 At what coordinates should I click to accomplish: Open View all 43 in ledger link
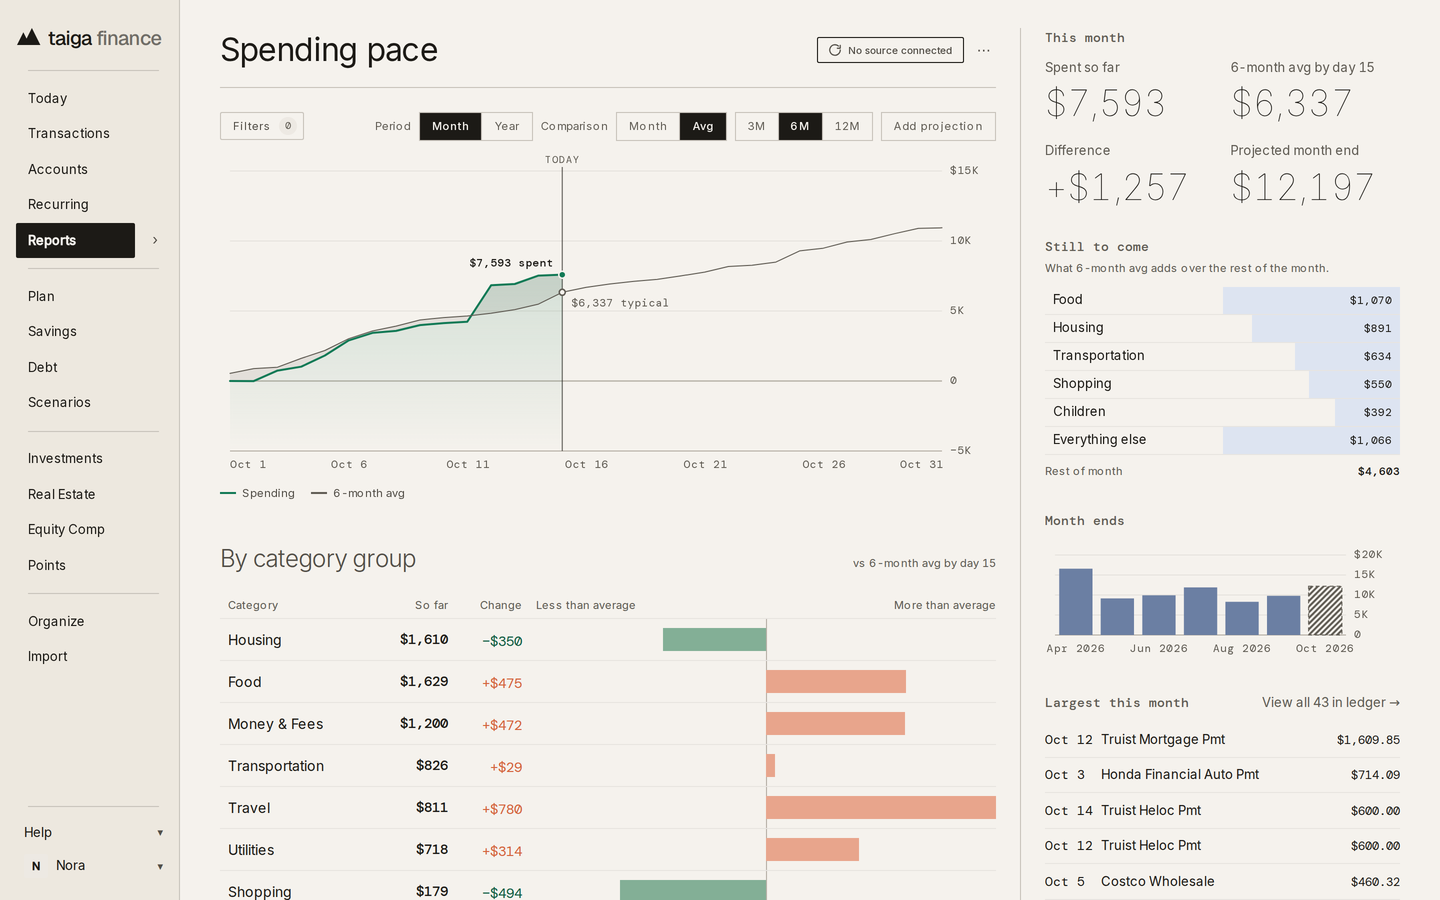[x=1330, y=703]
